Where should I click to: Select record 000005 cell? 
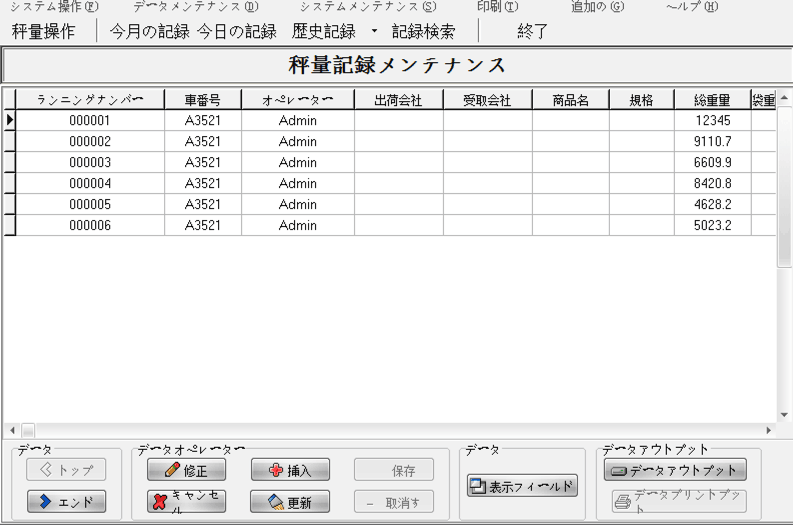click(x=90, y=204)
